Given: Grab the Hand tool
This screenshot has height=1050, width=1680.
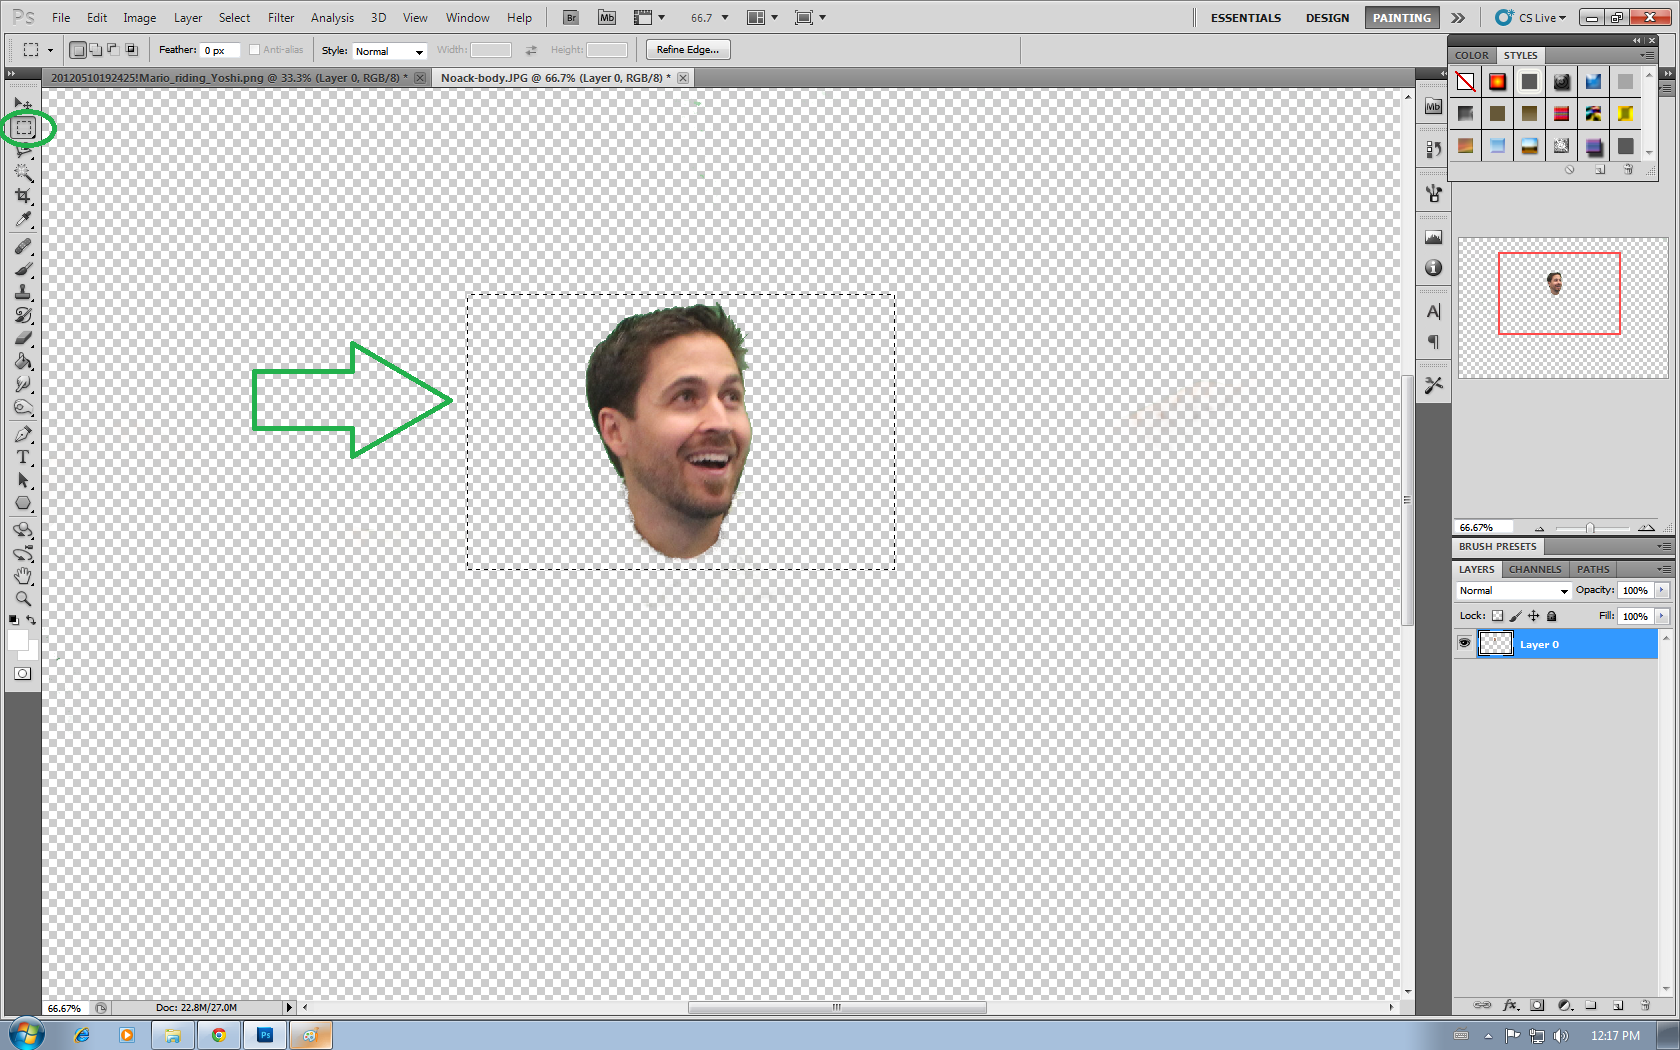Looking at the screenshot, I should click(x=24, y=575).
